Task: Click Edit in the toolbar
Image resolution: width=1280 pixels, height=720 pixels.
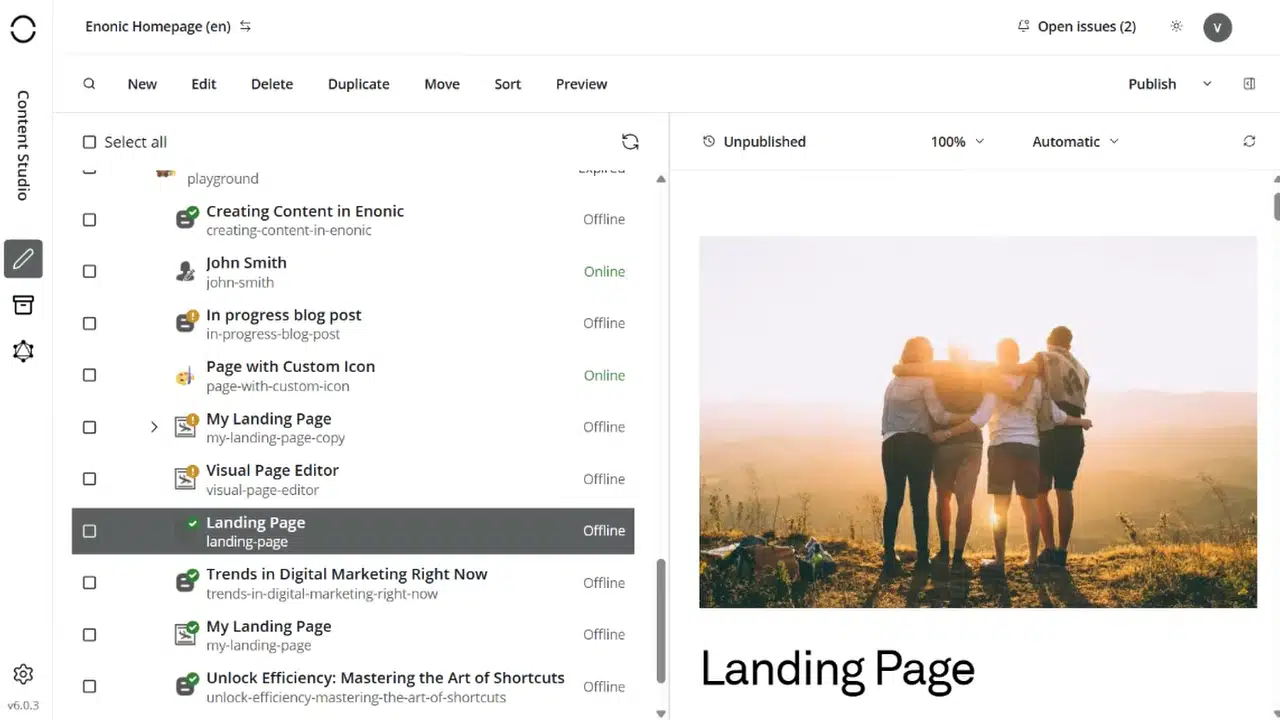Action: pos(204,84)
